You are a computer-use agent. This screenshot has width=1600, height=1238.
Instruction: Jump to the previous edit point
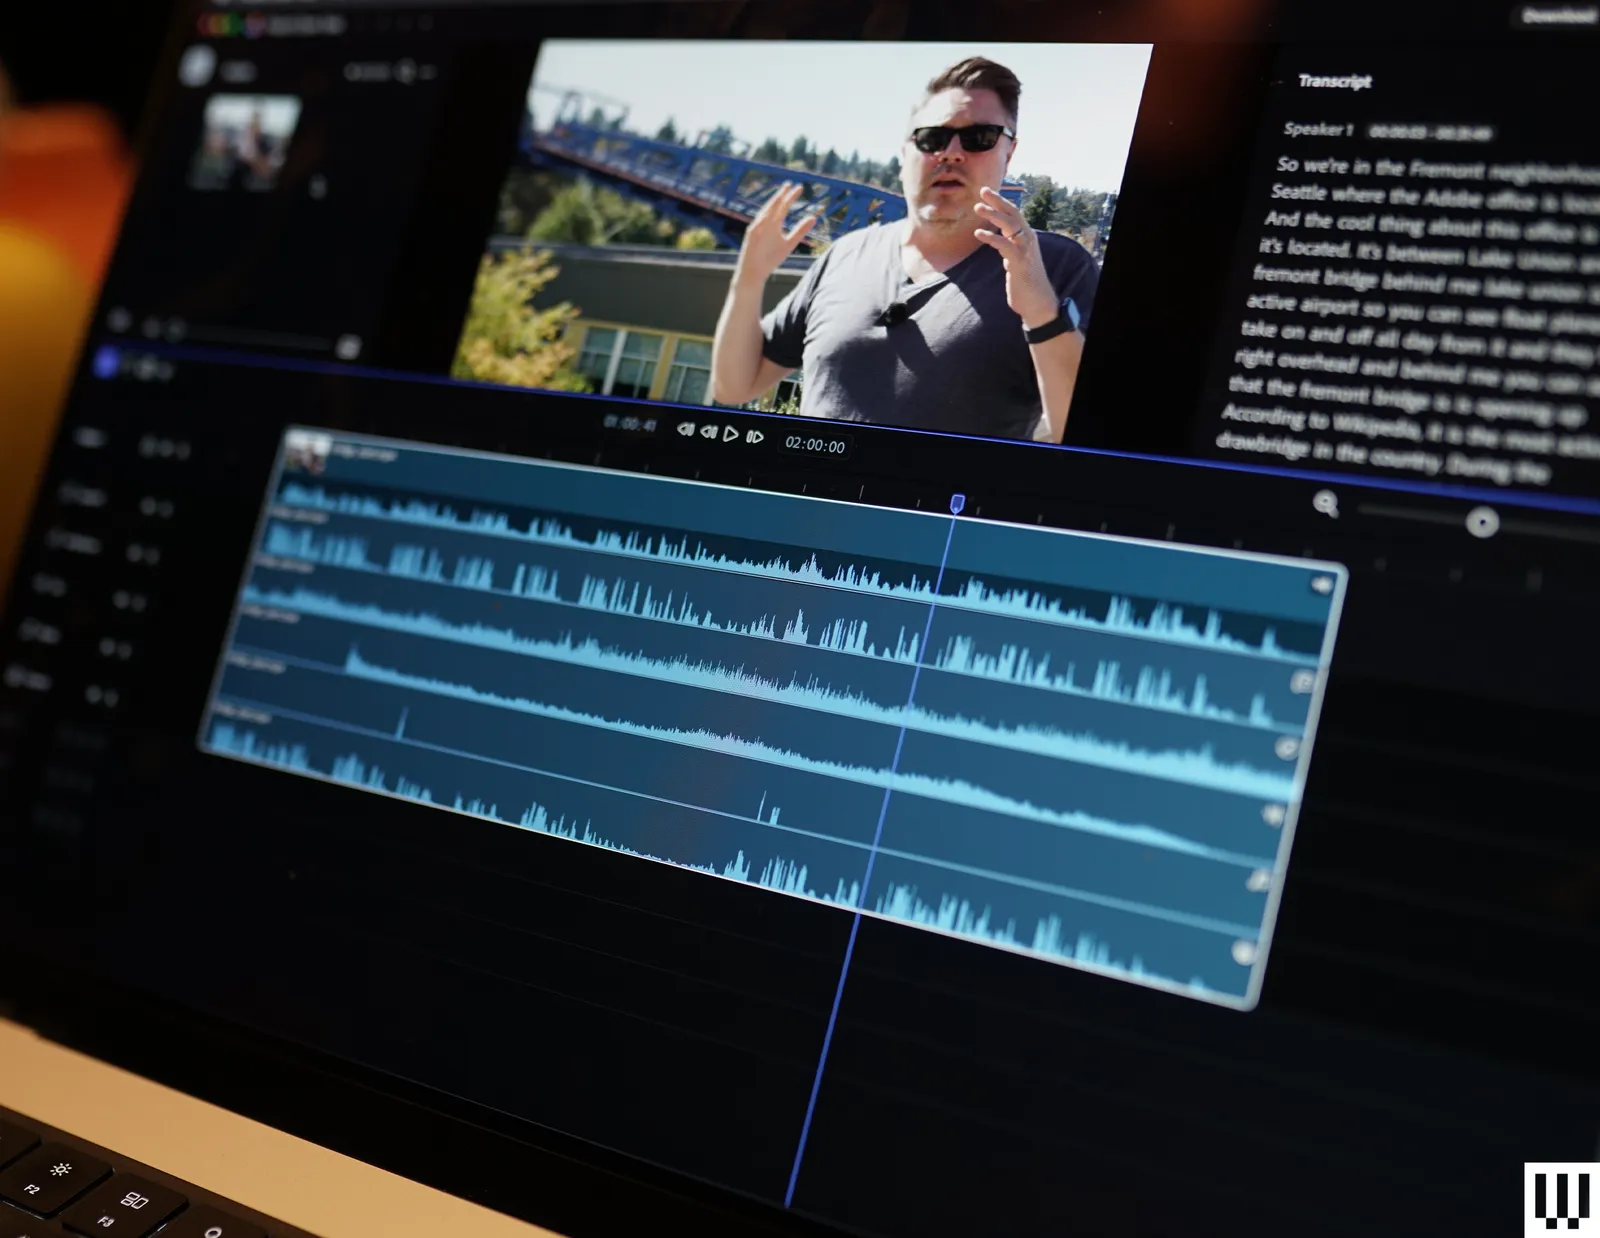(685, 430)
